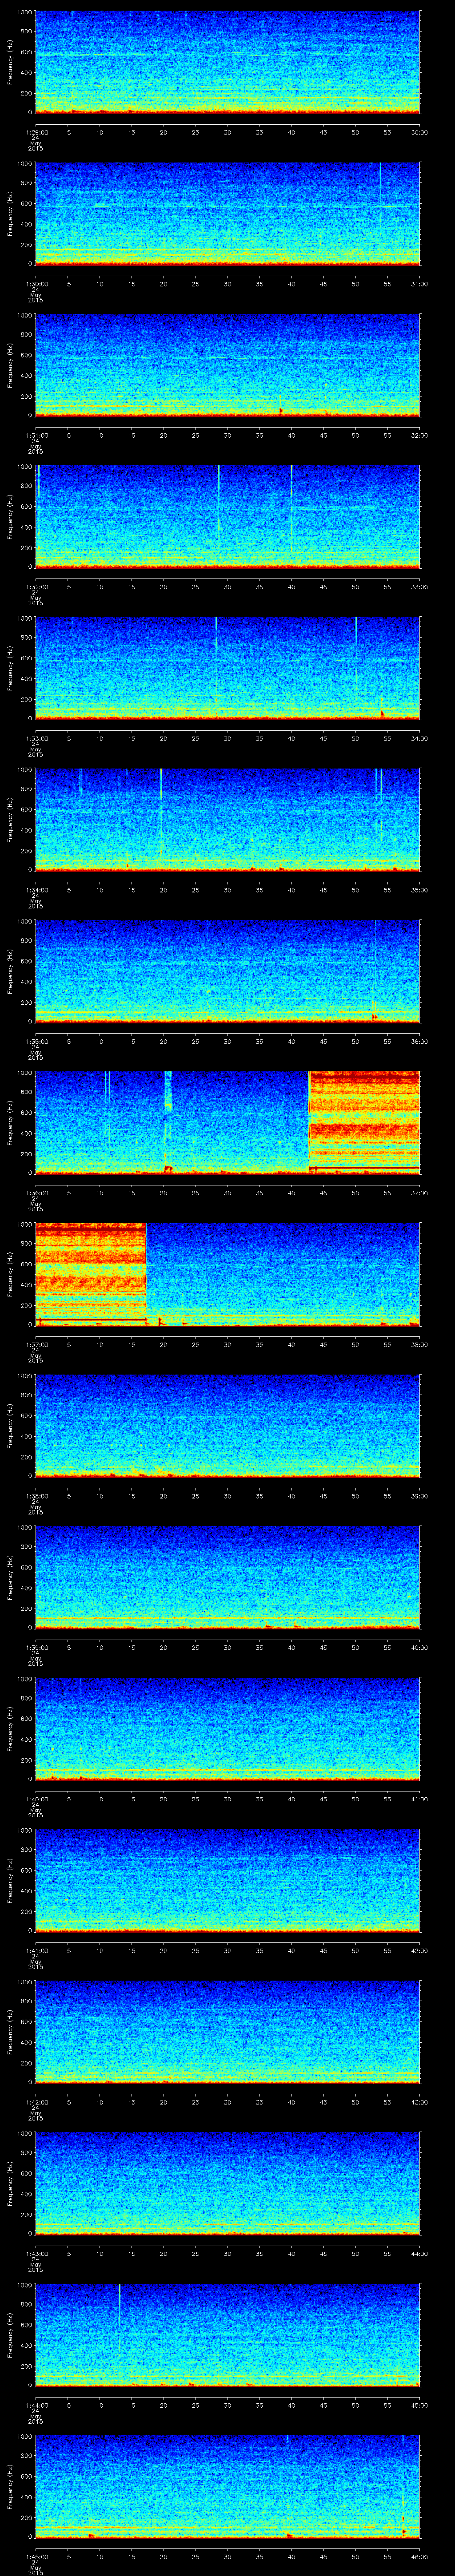This screenshot has width=455, height=2576.
Task: Open the spectrogram panel starting at 1:35:00
Action: click(227, 971)
